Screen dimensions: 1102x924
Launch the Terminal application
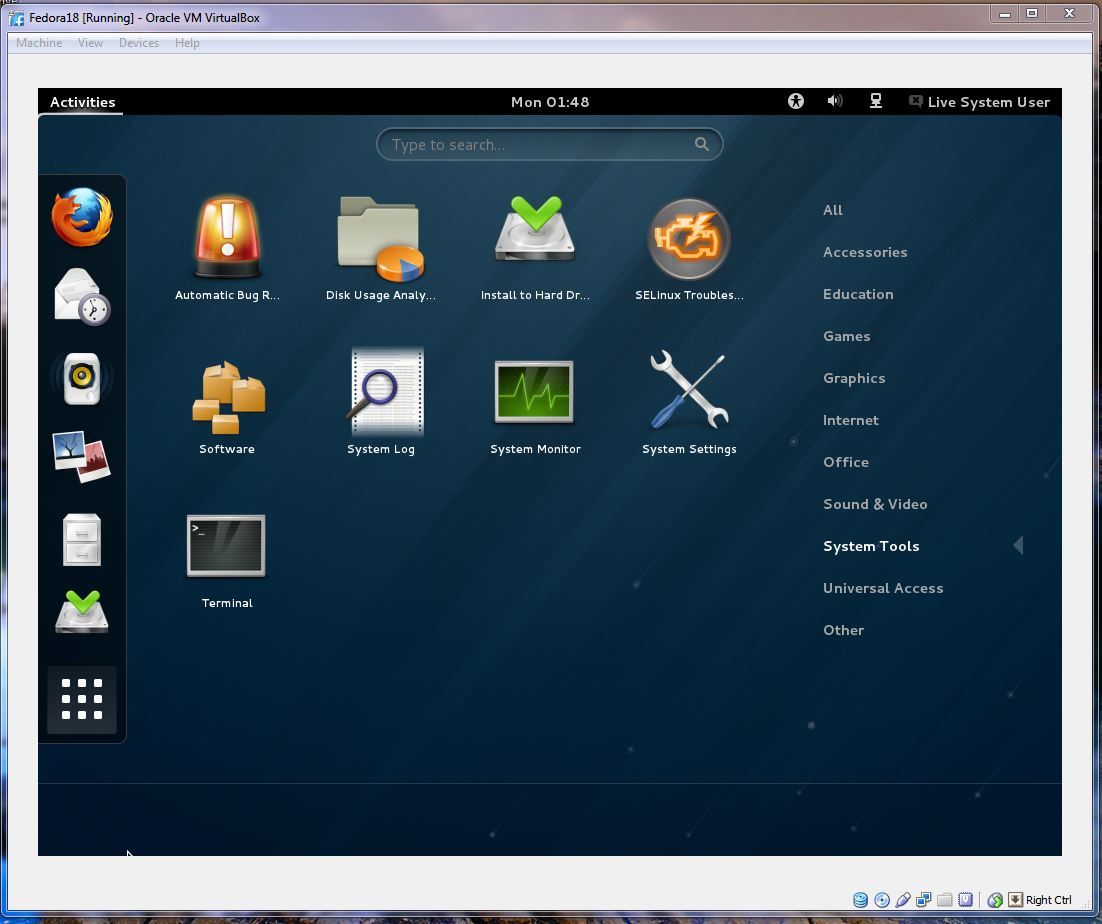pyautogui.click(x=226, y=545)
